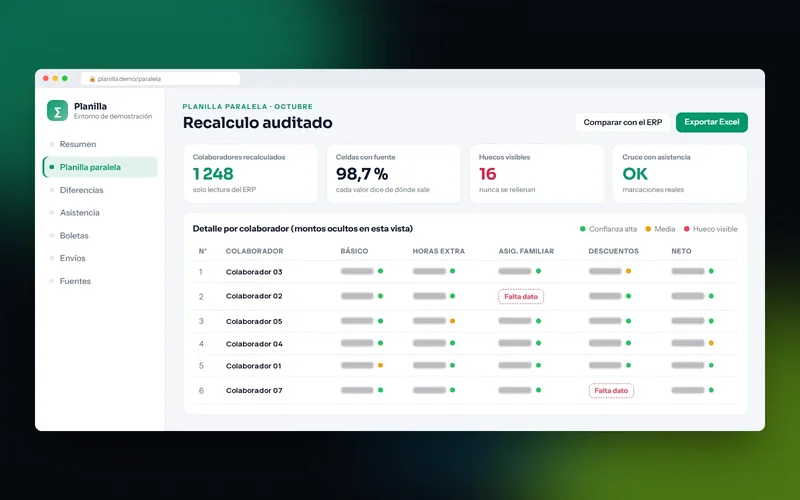Click the Huecos visibles 16 card
This screenshot has width=800, height=500.
(537, 173)
